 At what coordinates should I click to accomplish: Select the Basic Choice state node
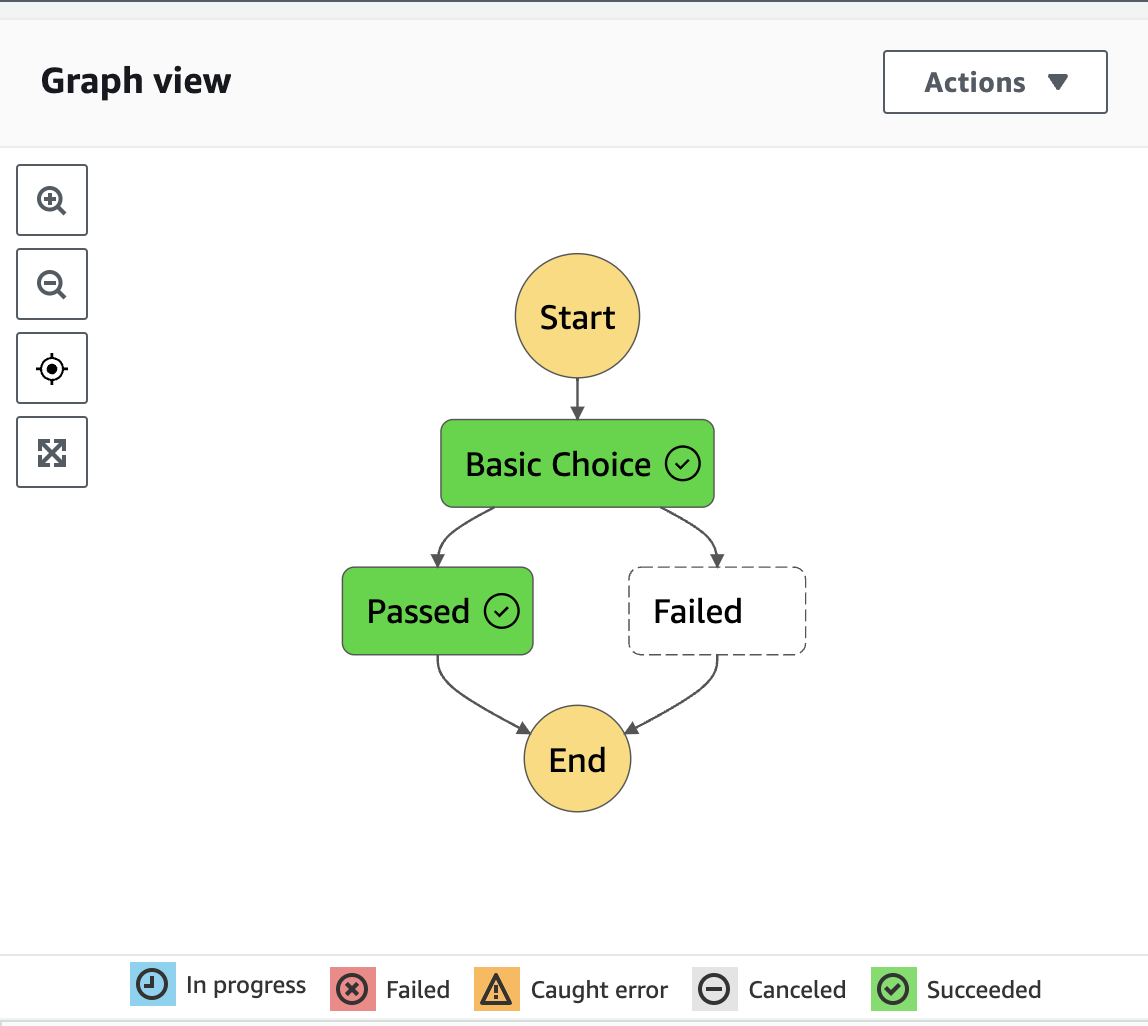pos(558,464)
